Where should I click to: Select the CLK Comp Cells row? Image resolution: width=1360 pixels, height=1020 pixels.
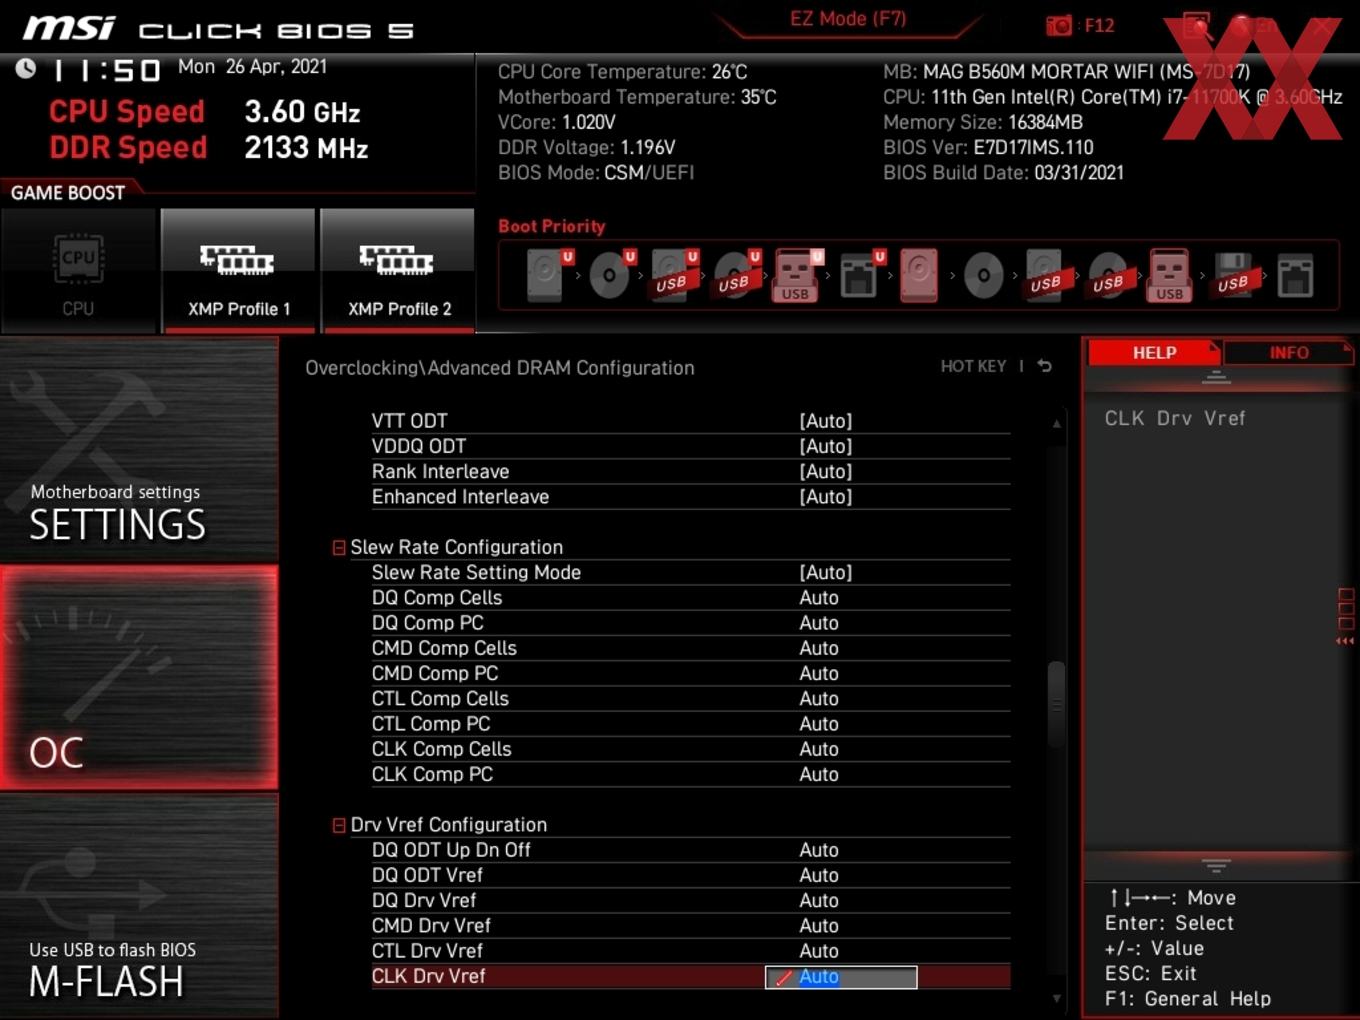690,749
